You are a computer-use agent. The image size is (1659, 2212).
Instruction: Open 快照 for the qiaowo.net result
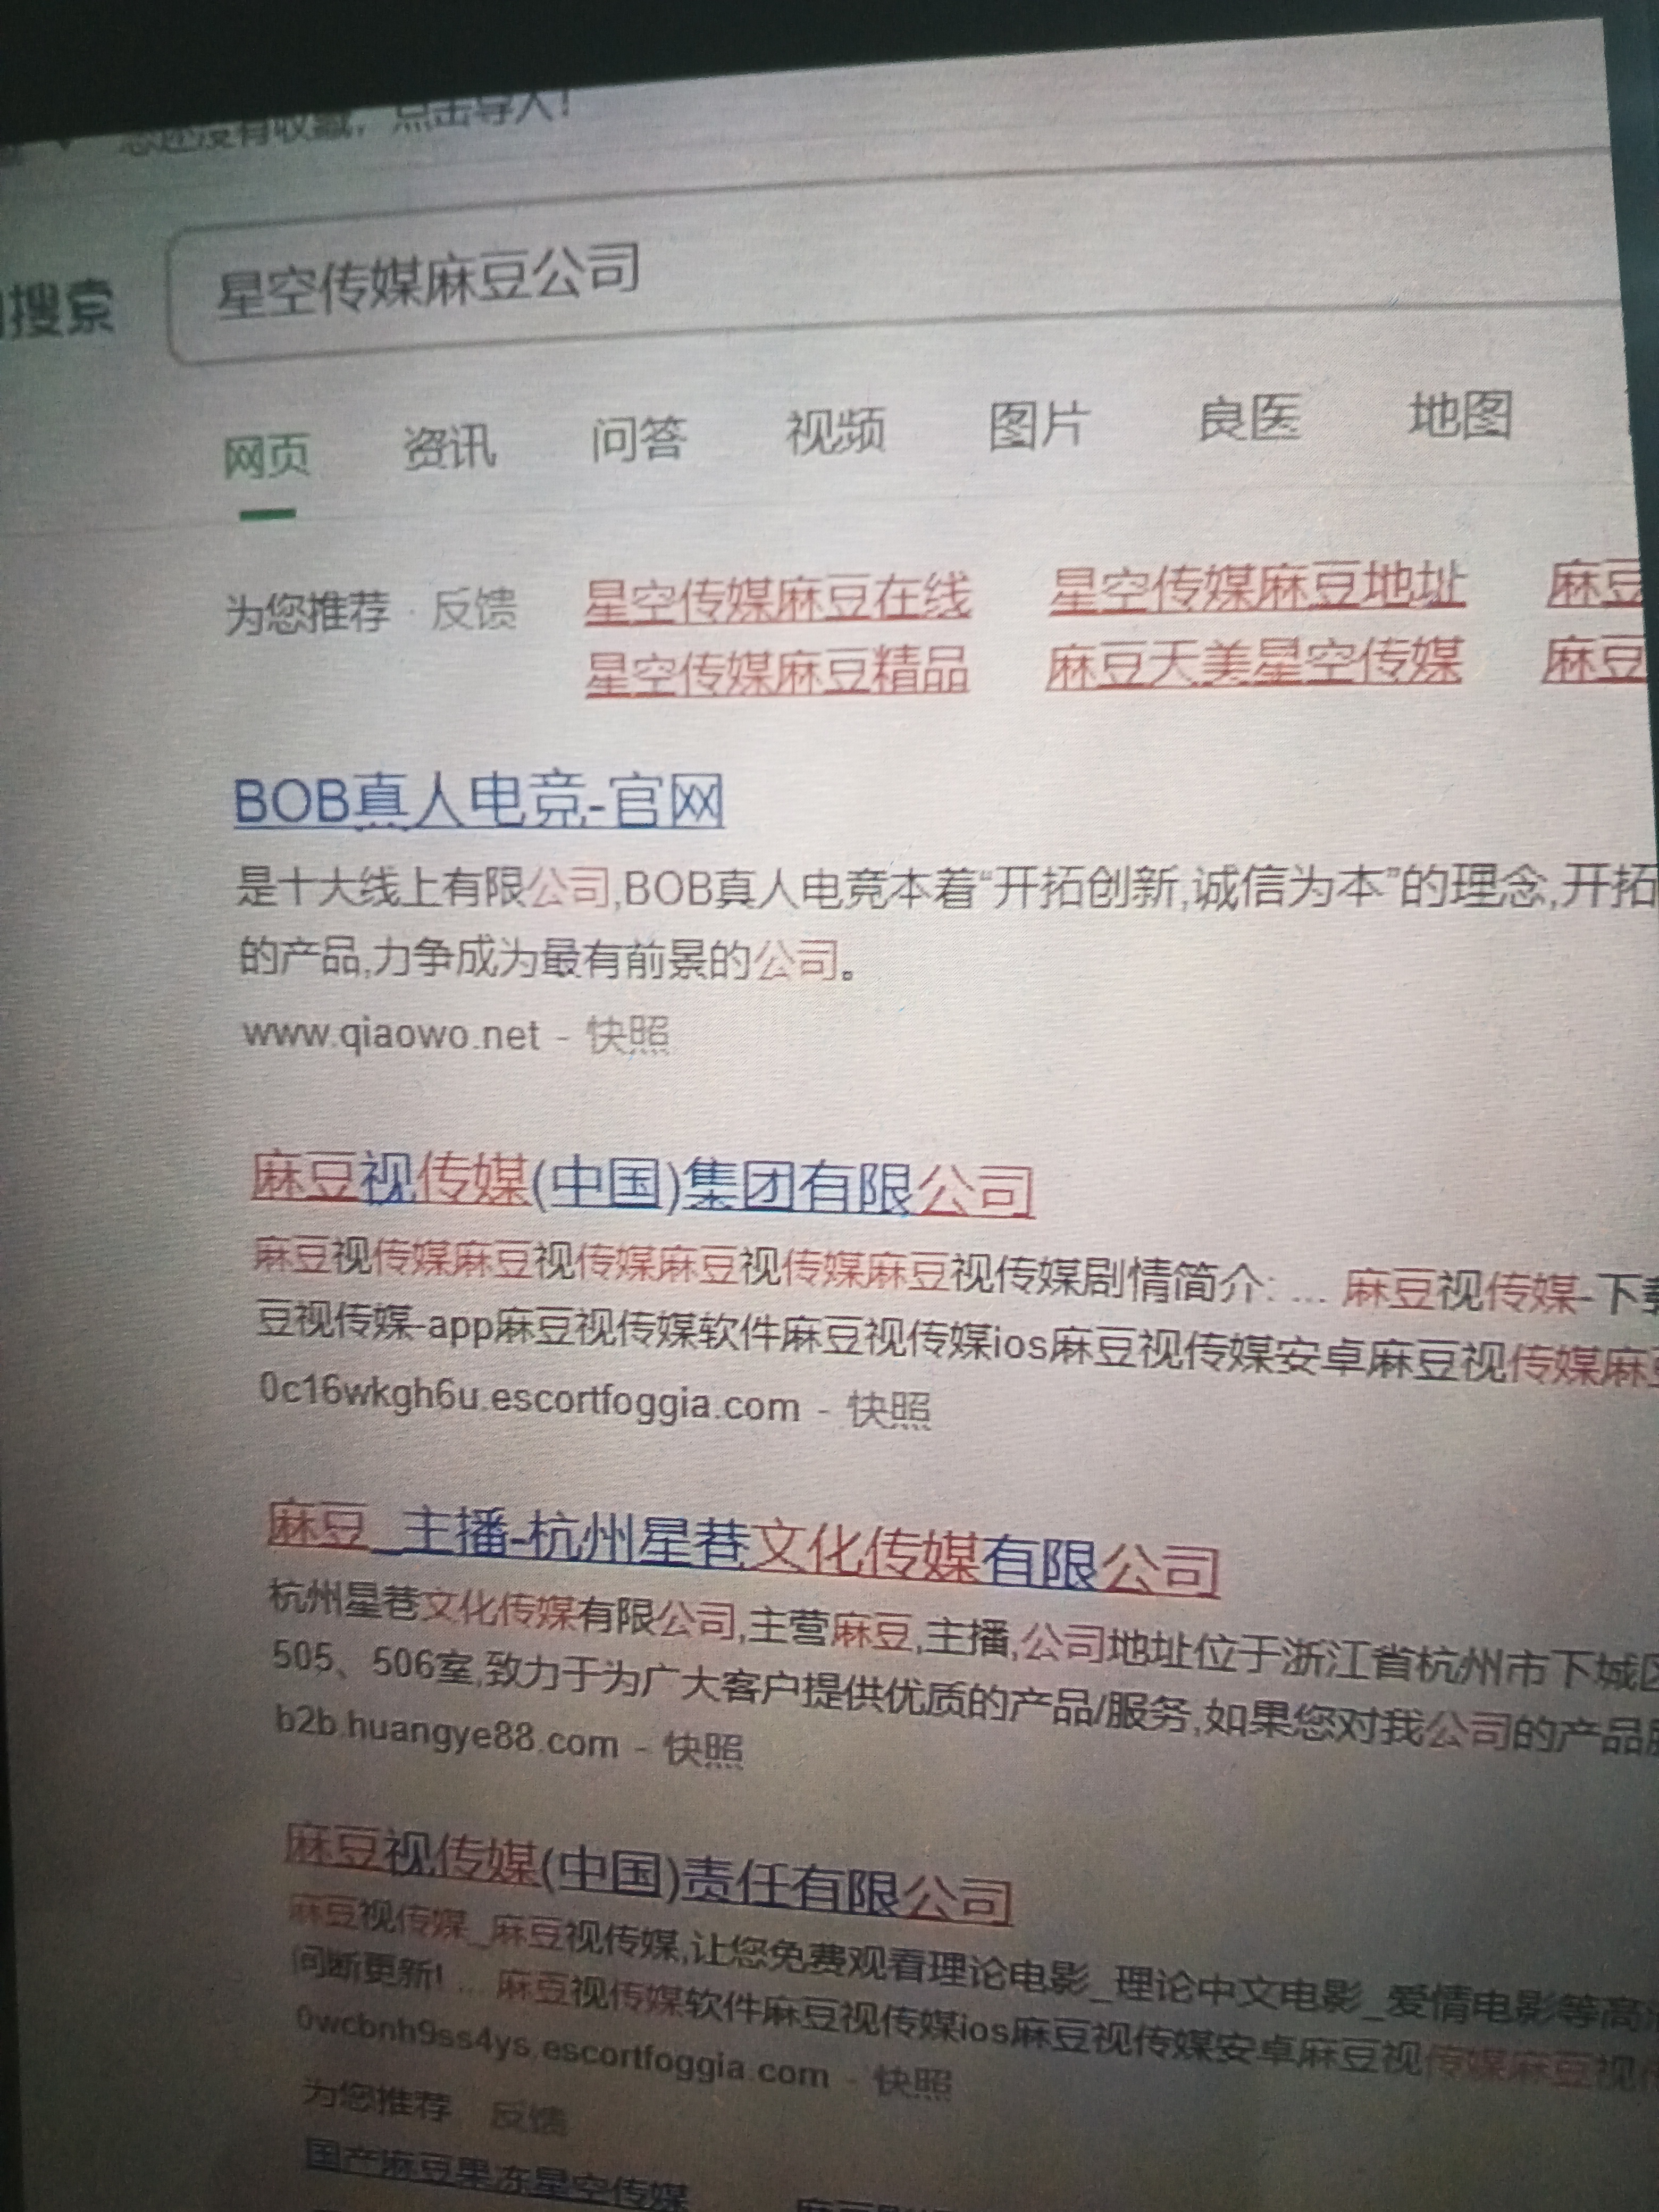(x=628, y=1036)
